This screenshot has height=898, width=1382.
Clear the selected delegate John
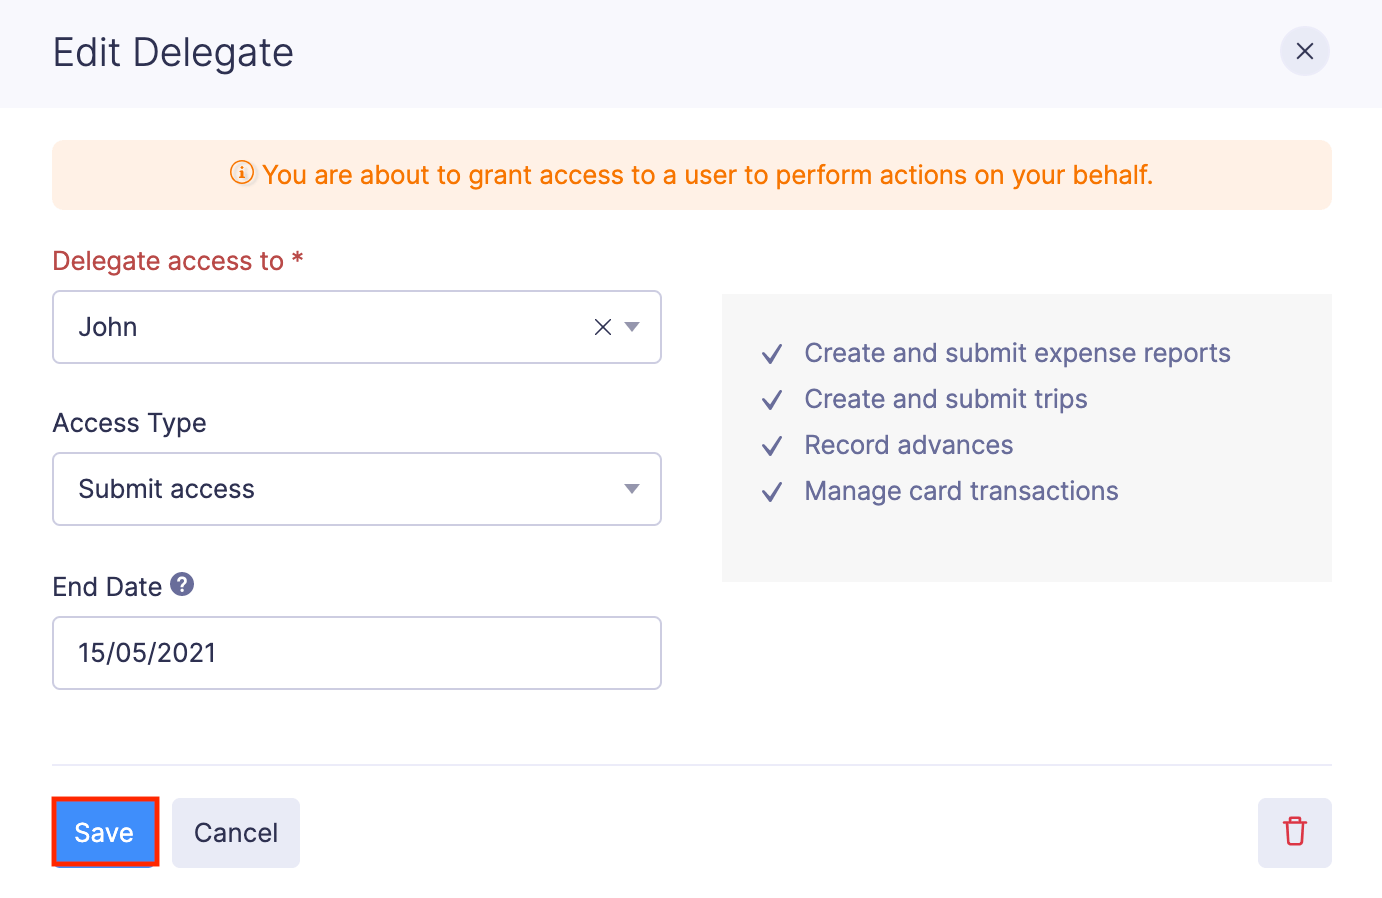pyautogui.click(x=602, y=327)
